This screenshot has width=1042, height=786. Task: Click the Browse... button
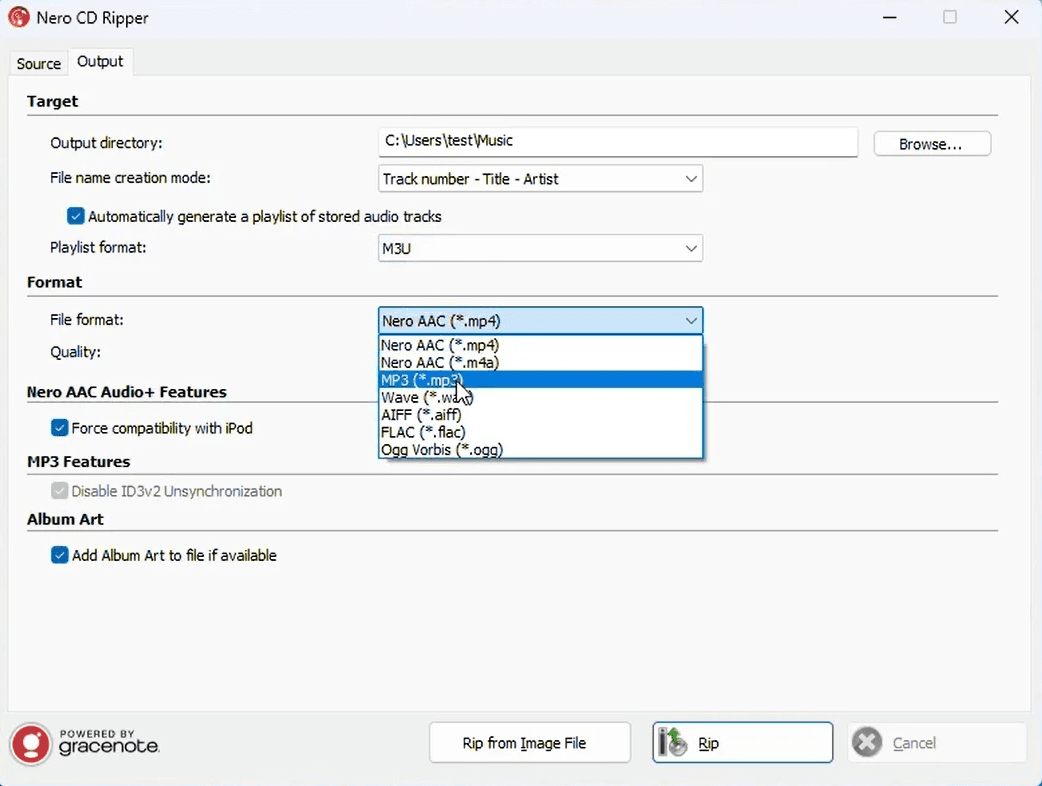pyautogui.click(x=932, y=144)
